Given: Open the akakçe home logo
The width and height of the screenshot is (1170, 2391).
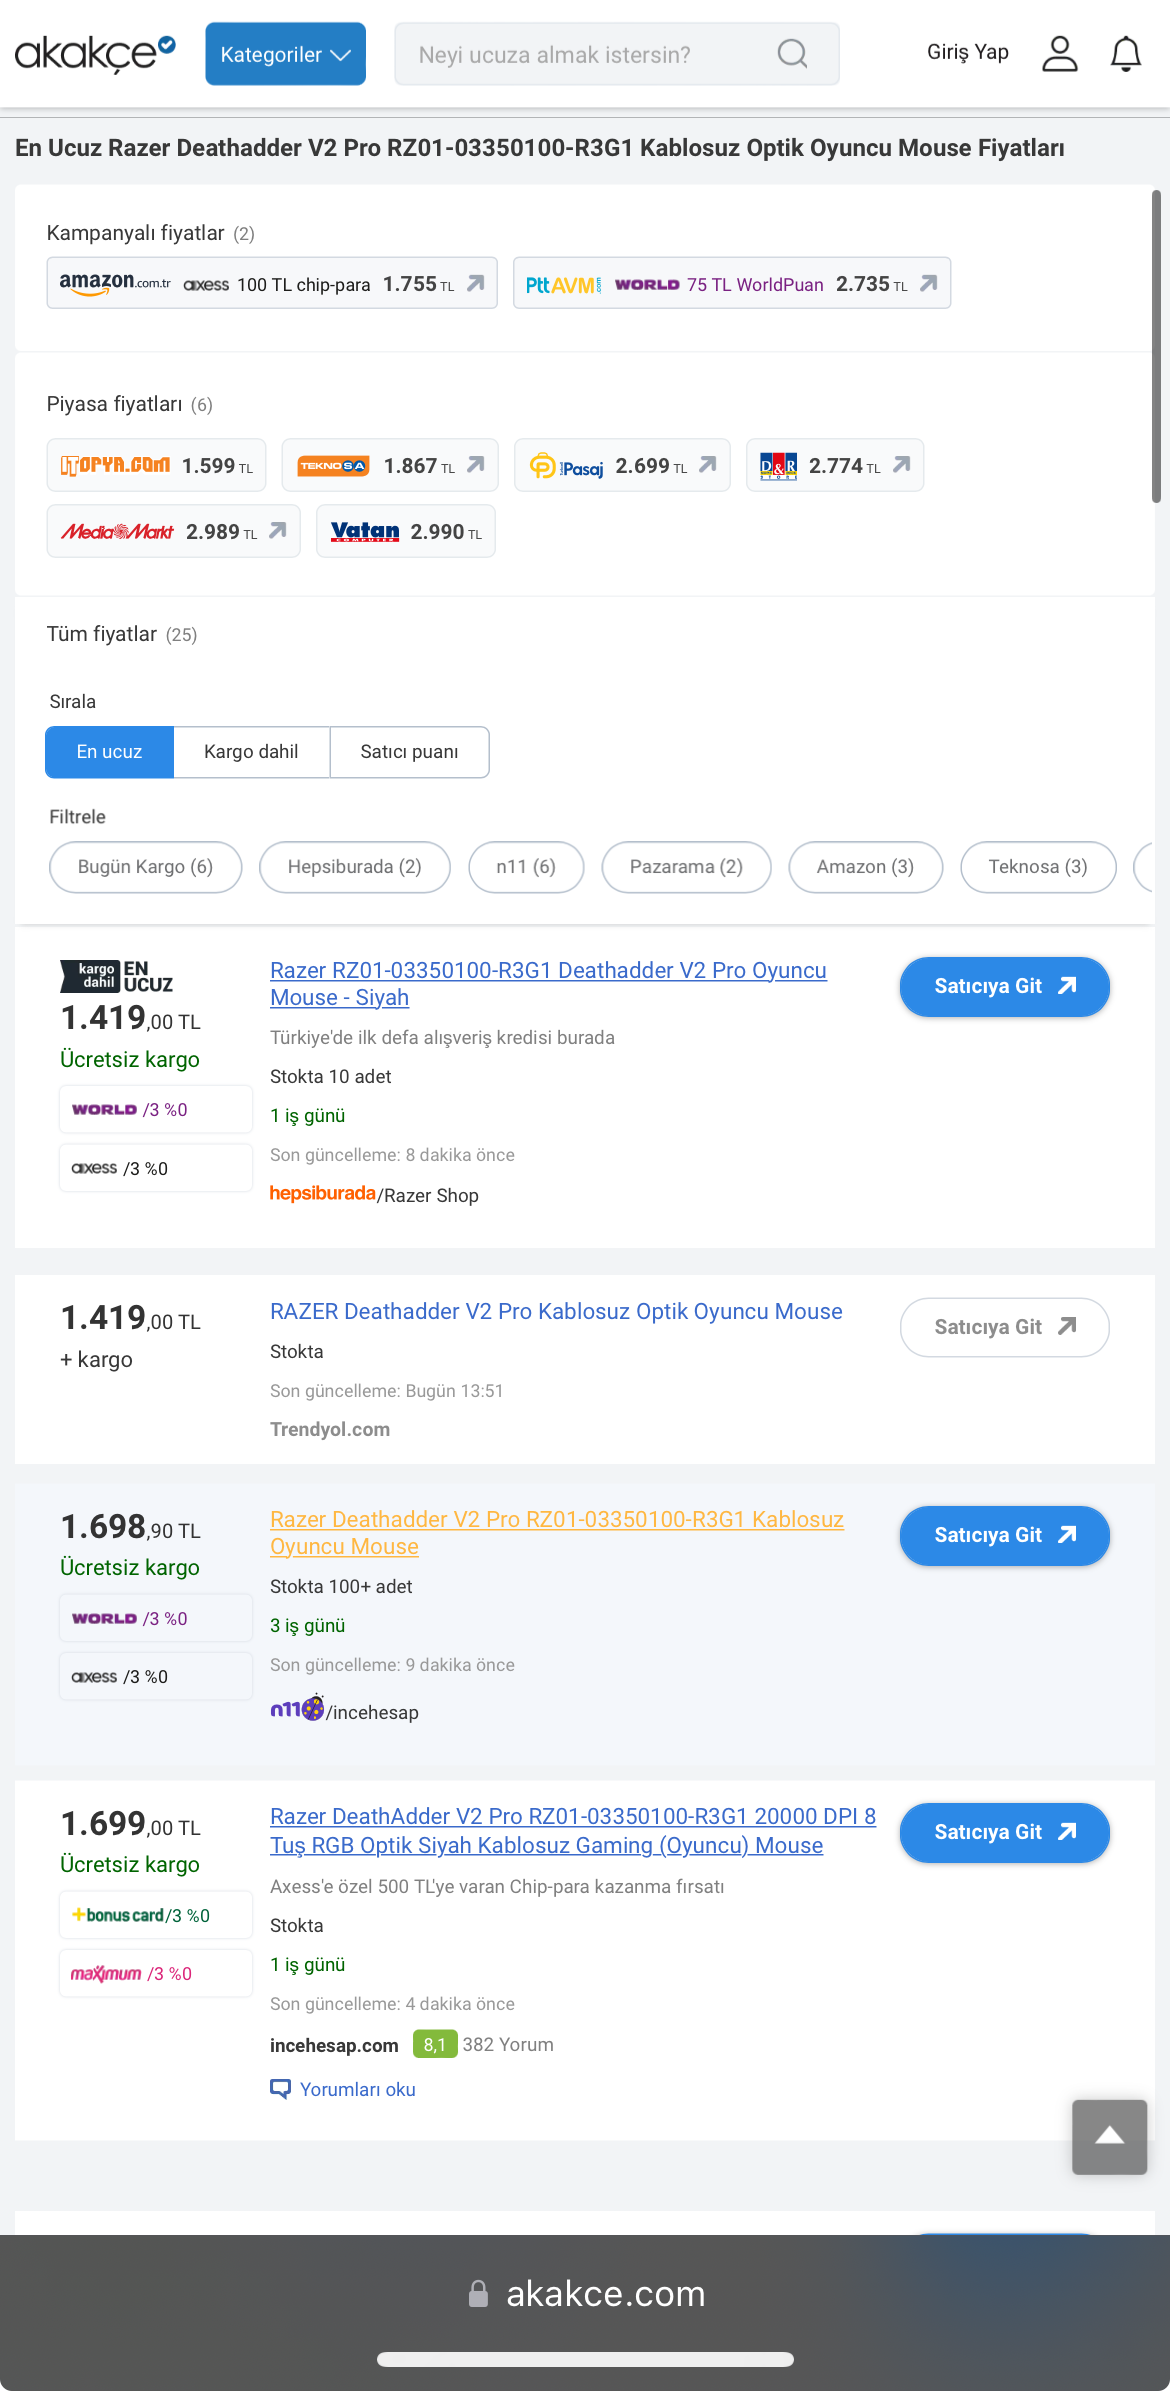Looking at the screenshot, I should (95, 54).
